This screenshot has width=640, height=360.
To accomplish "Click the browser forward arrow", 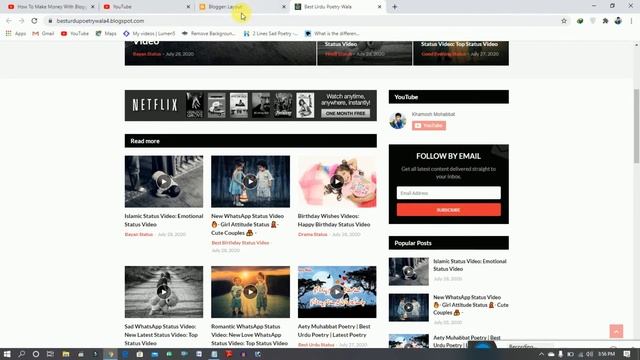I will tap(22, 21).
